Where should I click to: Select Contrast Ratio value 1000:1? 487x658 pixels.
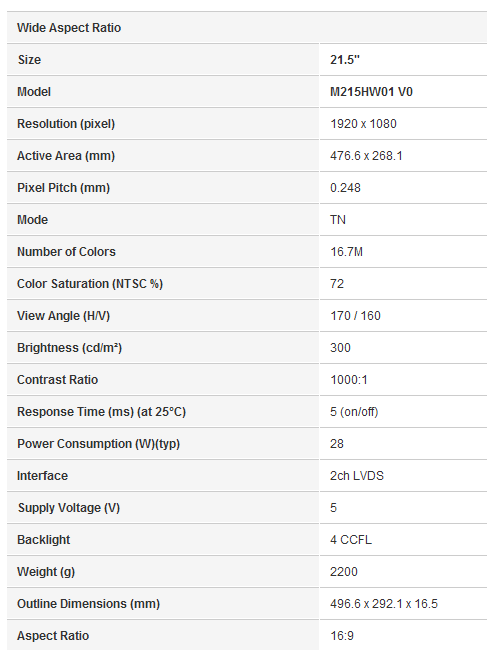tap(349, 380)
